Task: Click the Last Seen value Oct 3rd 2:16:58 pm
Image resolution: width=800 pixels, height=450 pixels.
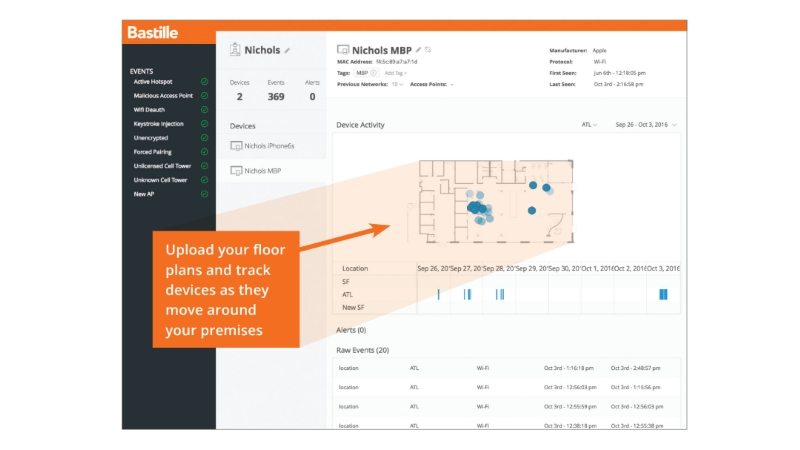Action: click(x=618, y=84)
